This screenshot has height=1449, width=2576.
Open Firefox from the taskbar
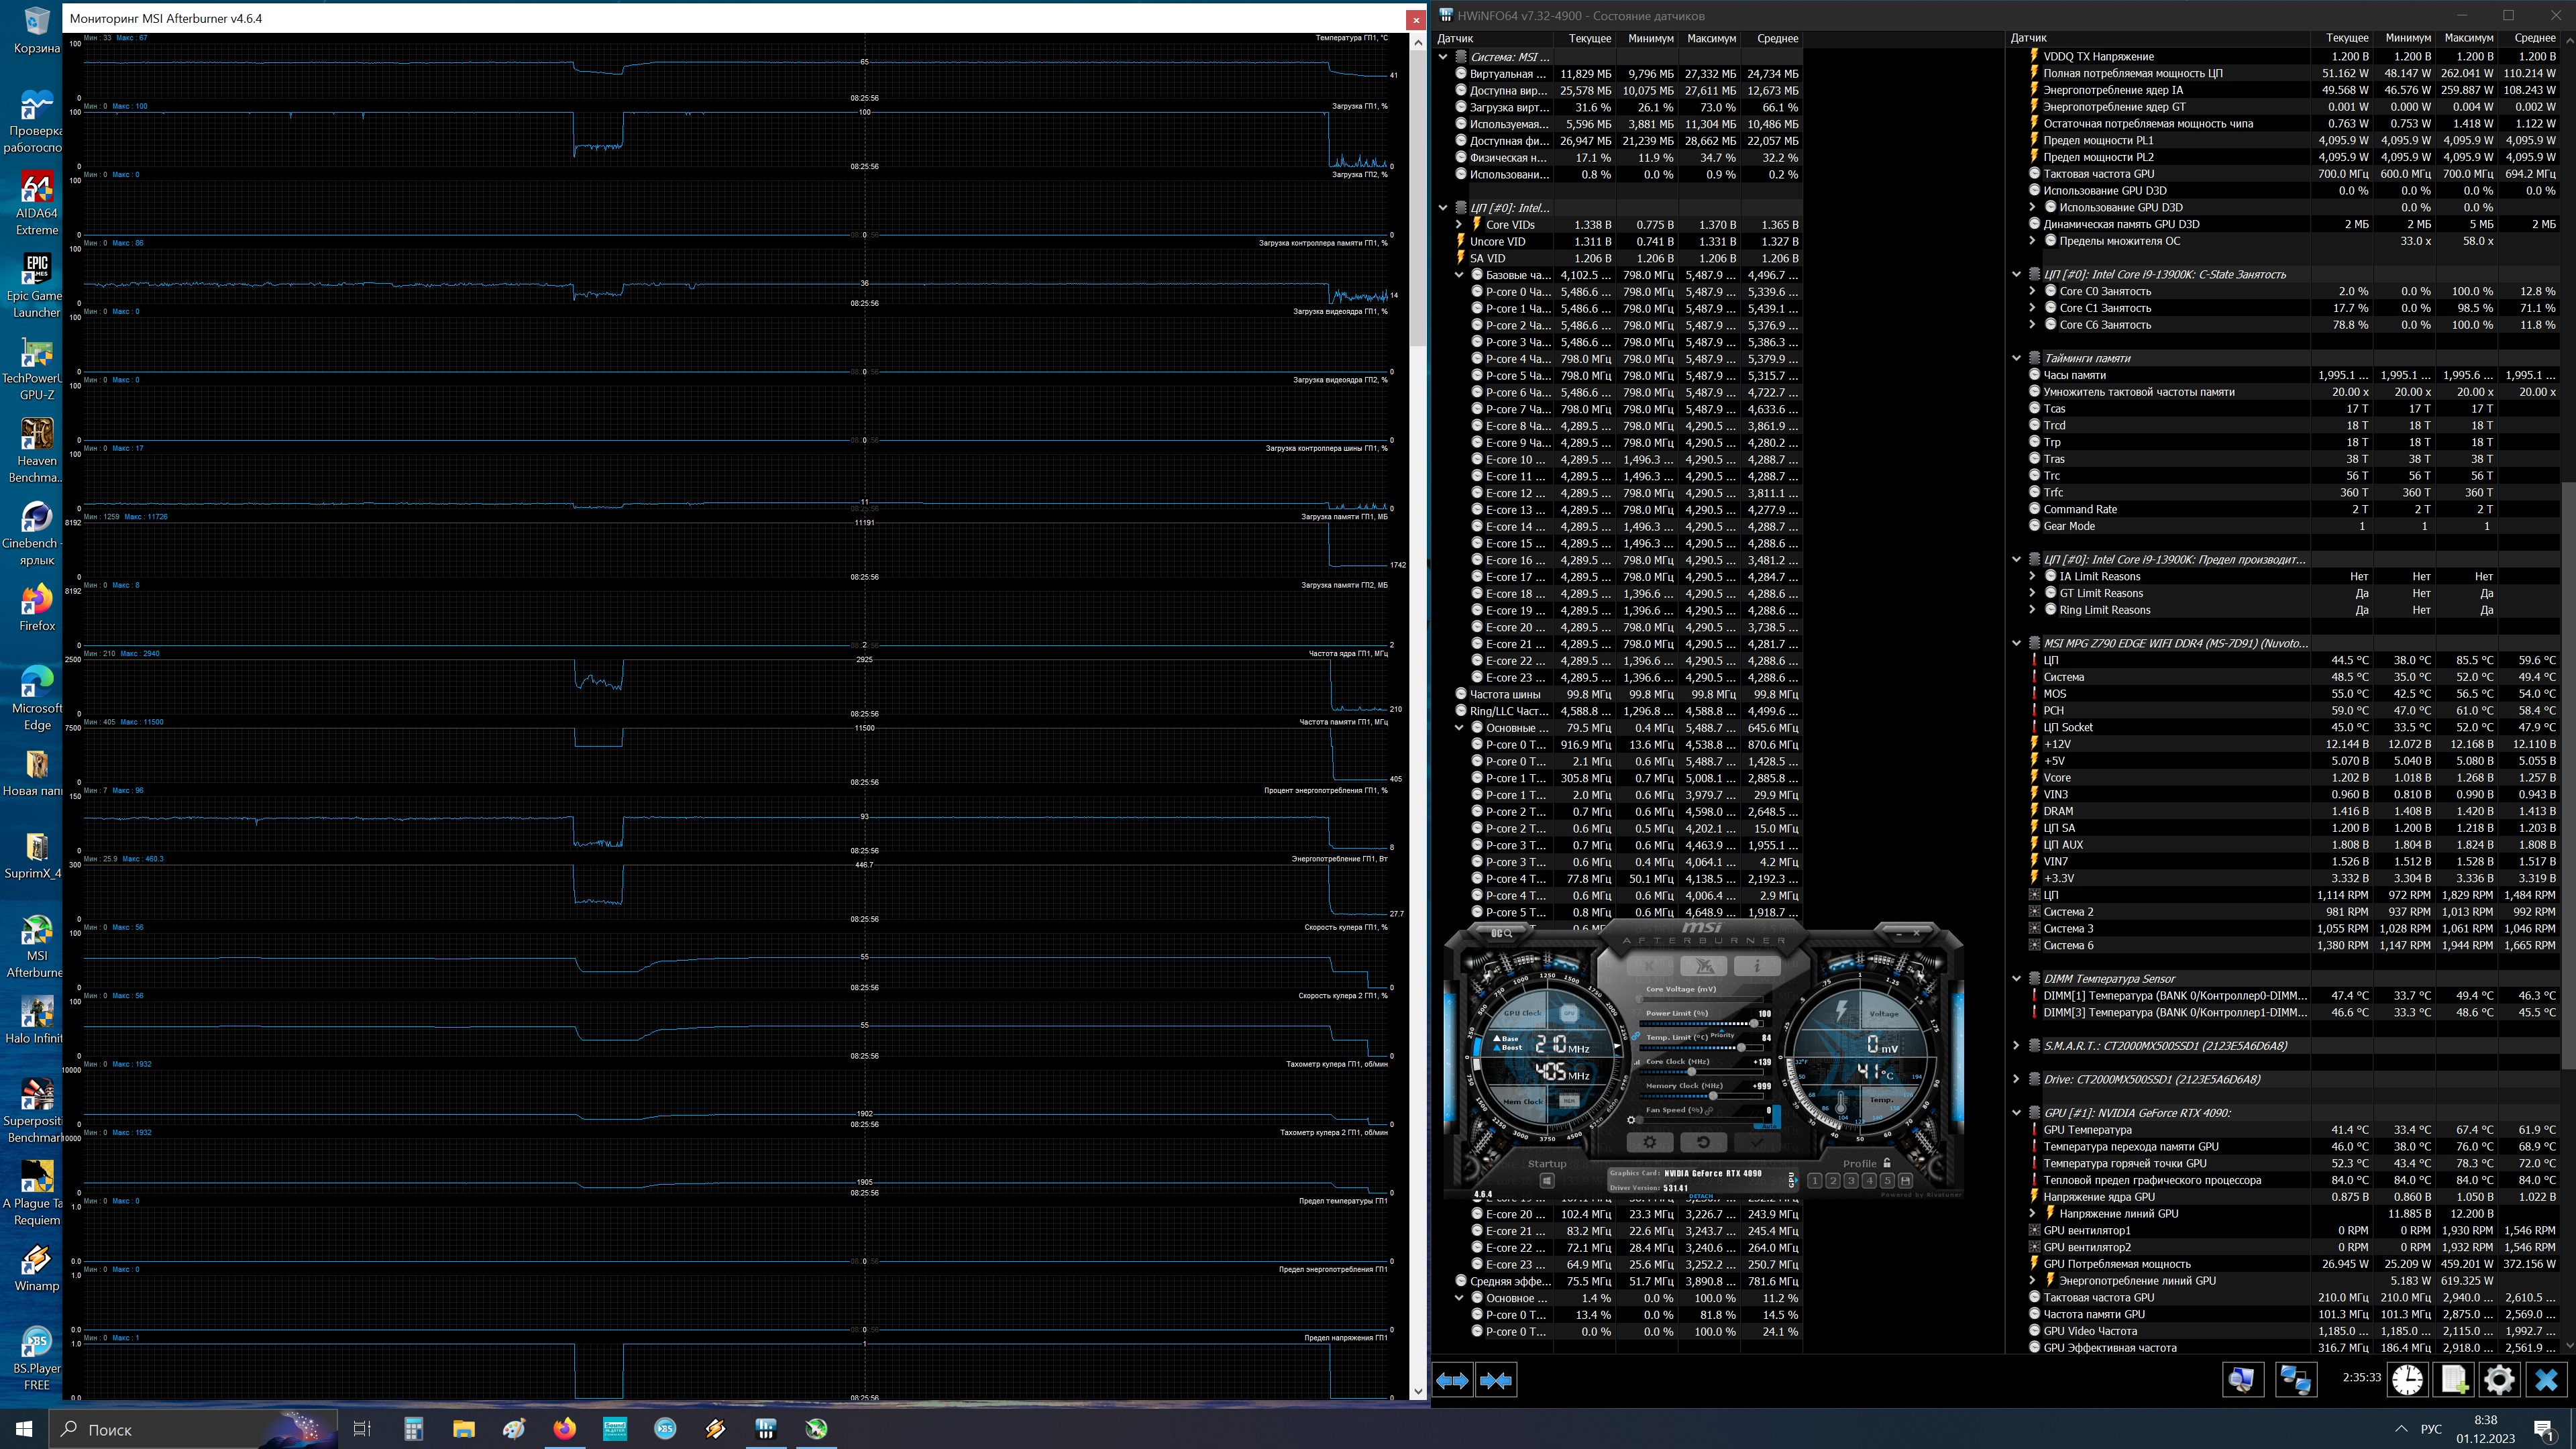(564, 1429)
